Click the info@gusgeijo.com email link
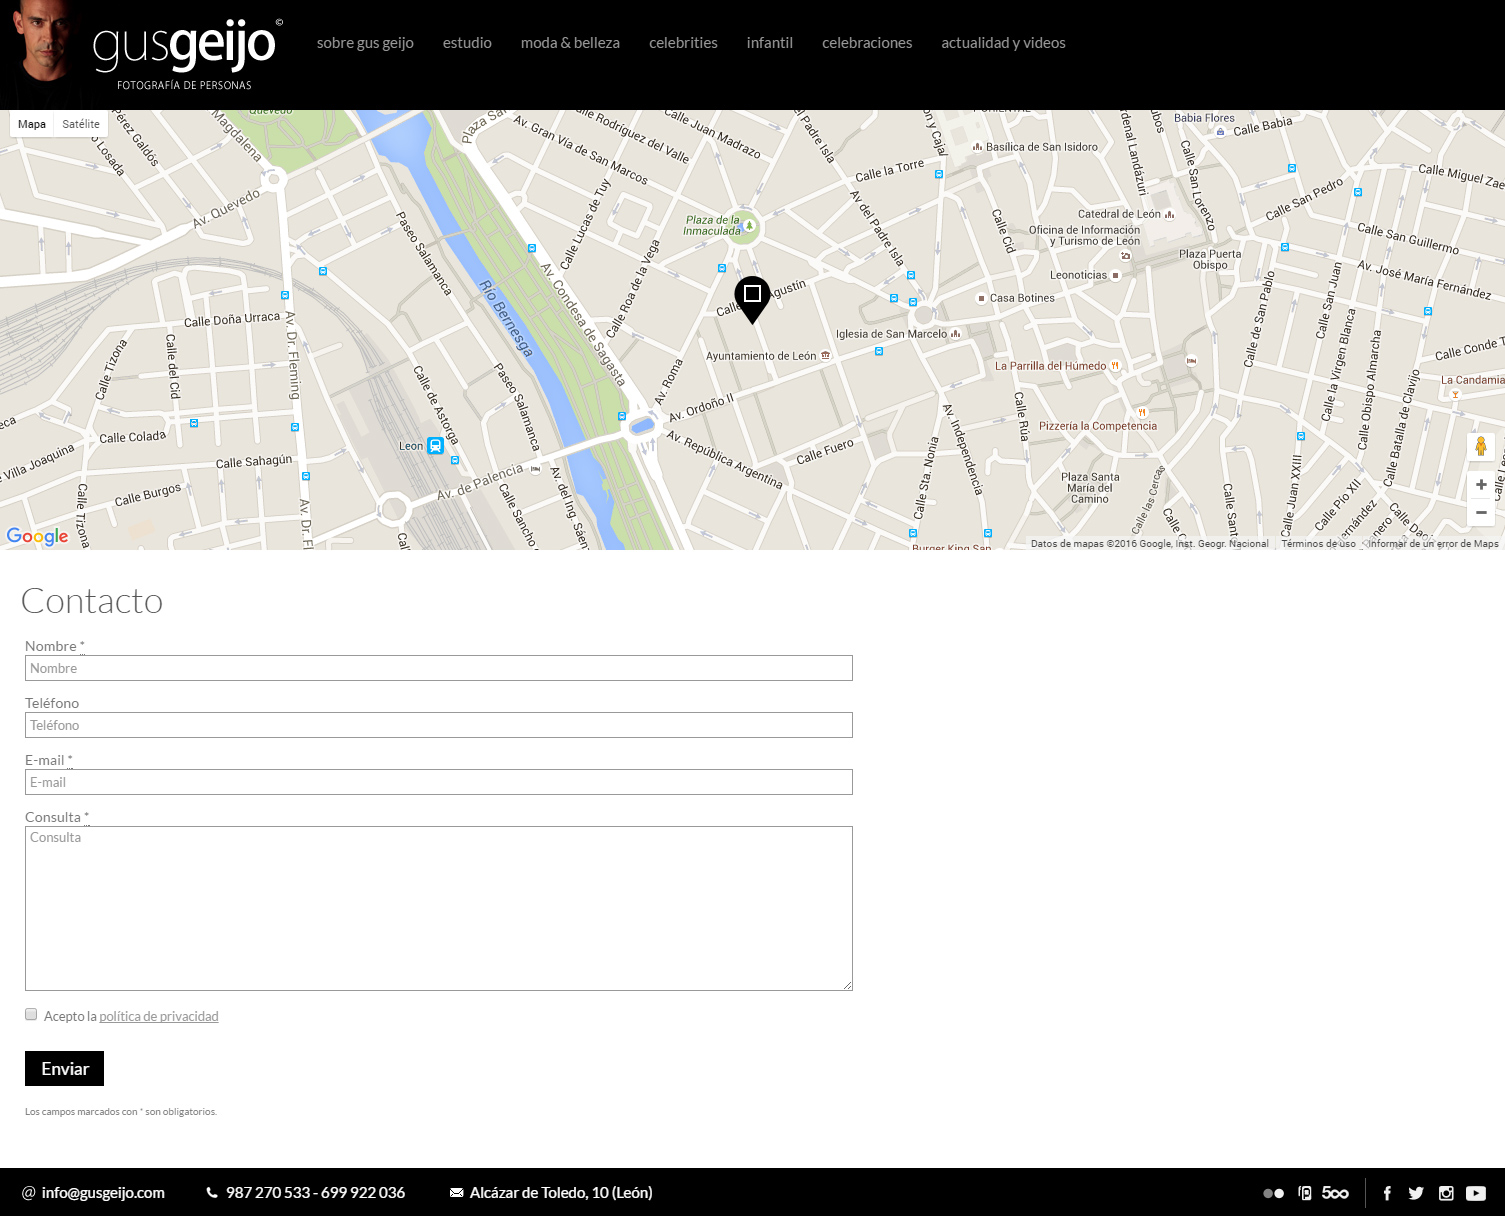The width and height of the screenshot is (1505, 1216). click(x=103, y=1193)
